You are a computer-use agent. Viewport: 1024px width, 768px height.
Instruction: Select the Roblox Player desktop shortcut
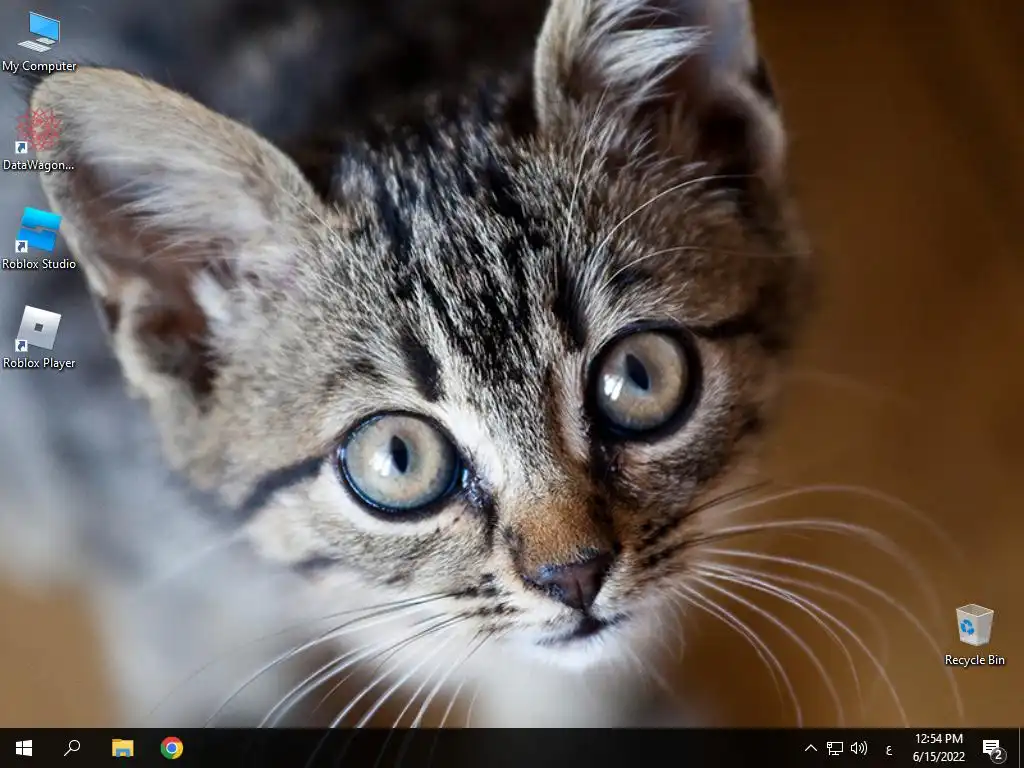39,337
